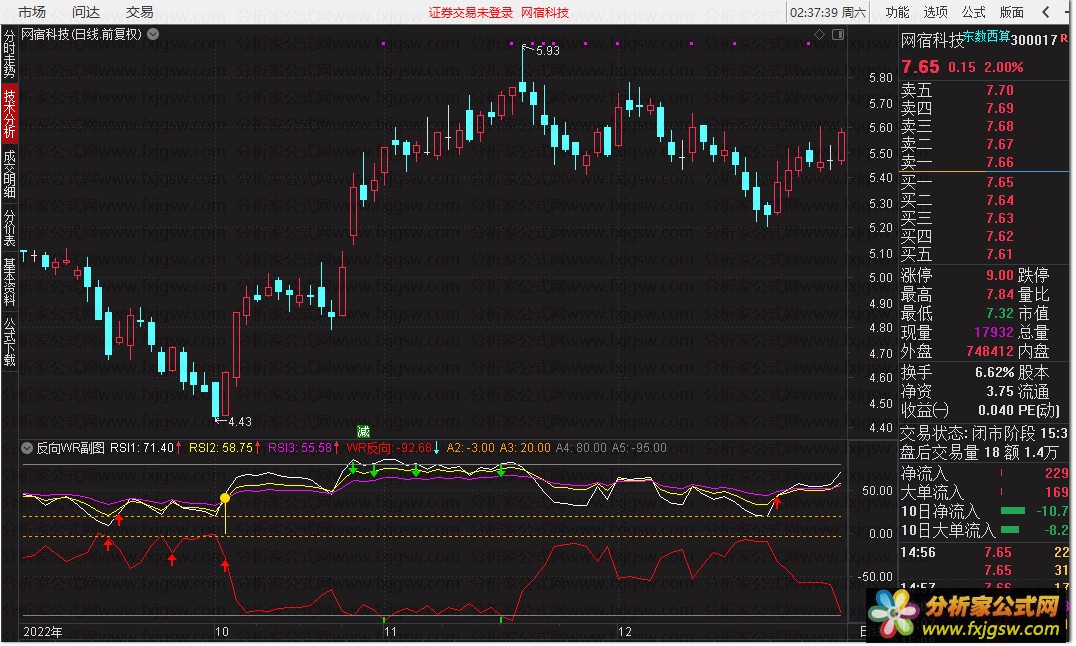Click the back arrow in top bar
The width and height of the screenshot is (1076, 646).
pyautogui.click(x=1046, y=12)
